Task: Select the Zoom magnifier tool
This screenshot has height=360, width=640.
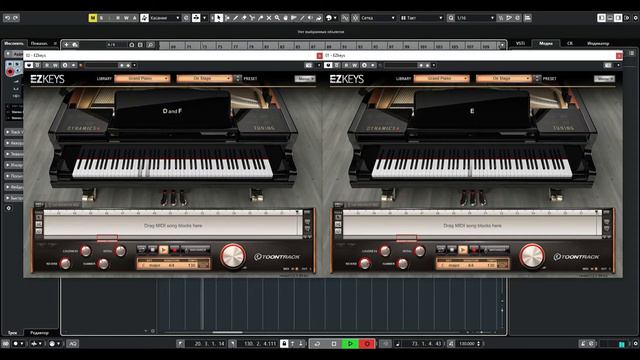Action: point(277,18)
